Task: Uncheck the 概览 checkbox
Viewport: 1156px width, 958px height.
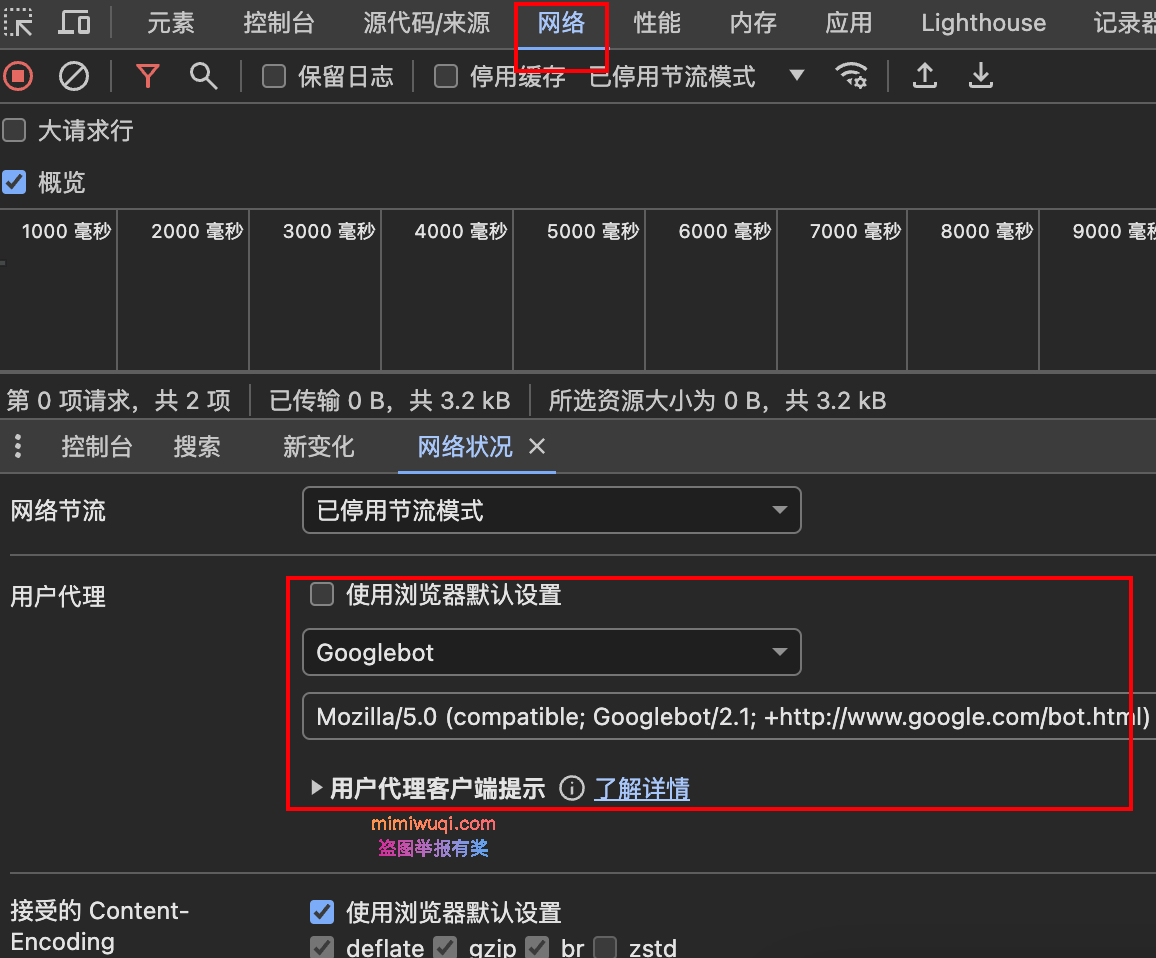Action: [14, 182]
